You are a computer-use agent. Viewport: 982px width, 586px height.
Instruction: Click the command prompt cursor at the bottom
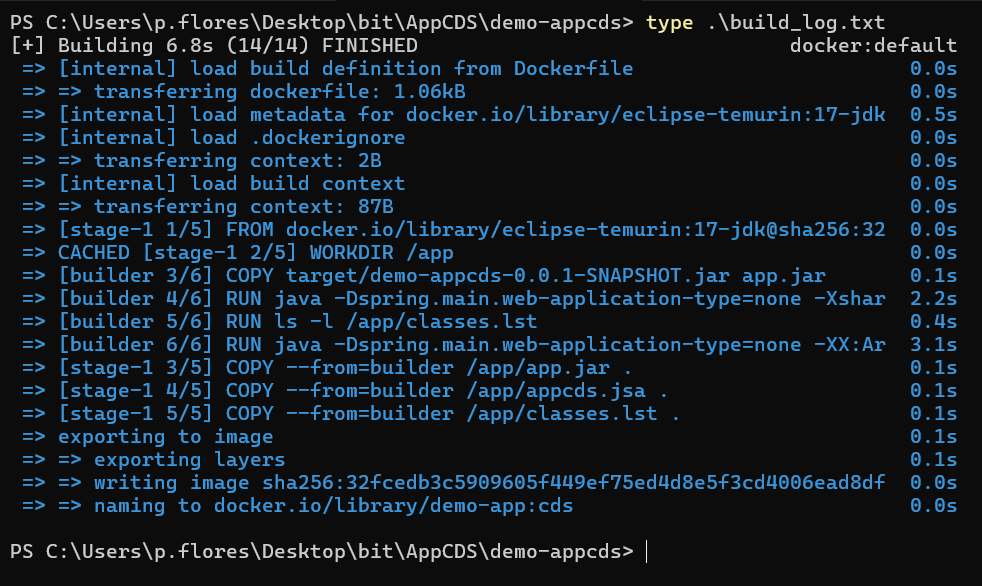click(x=648, y=552)
